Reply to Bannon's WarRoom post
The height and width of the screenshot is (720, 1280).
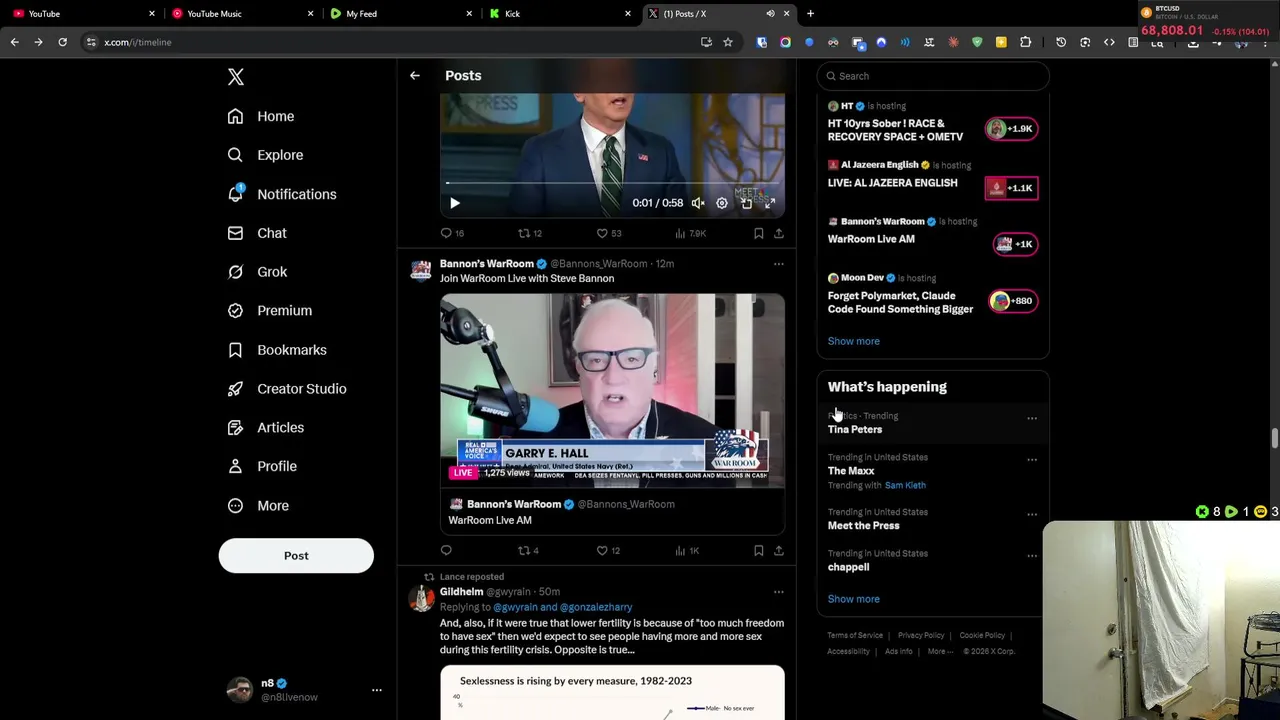pos(446,550)
